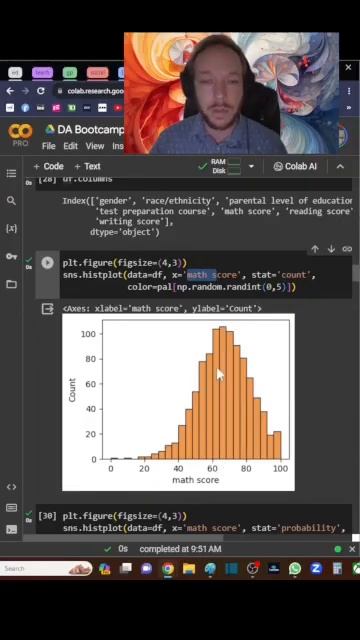Screen dimensions: 360x640
Task: Open OBS Studio from the taskbar
Action: click(253, 569)
